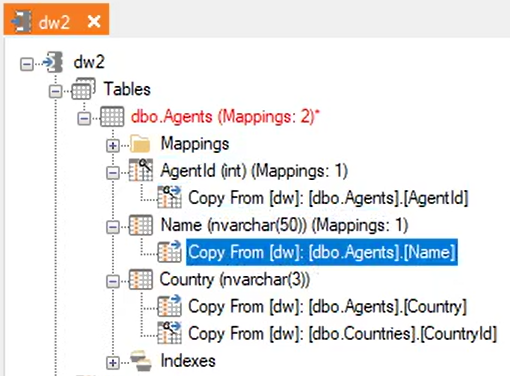The width and height of the screenshot is (510, 376).
Task: Select Copy From [dbo.Agents].[AgentId] mapping
Action: coord(328,198)
